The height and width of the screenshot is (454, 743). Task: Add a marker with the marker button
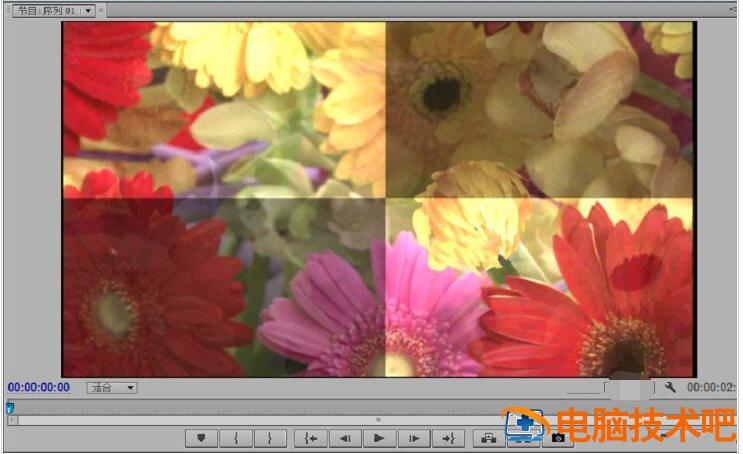(x=201, y=438)
